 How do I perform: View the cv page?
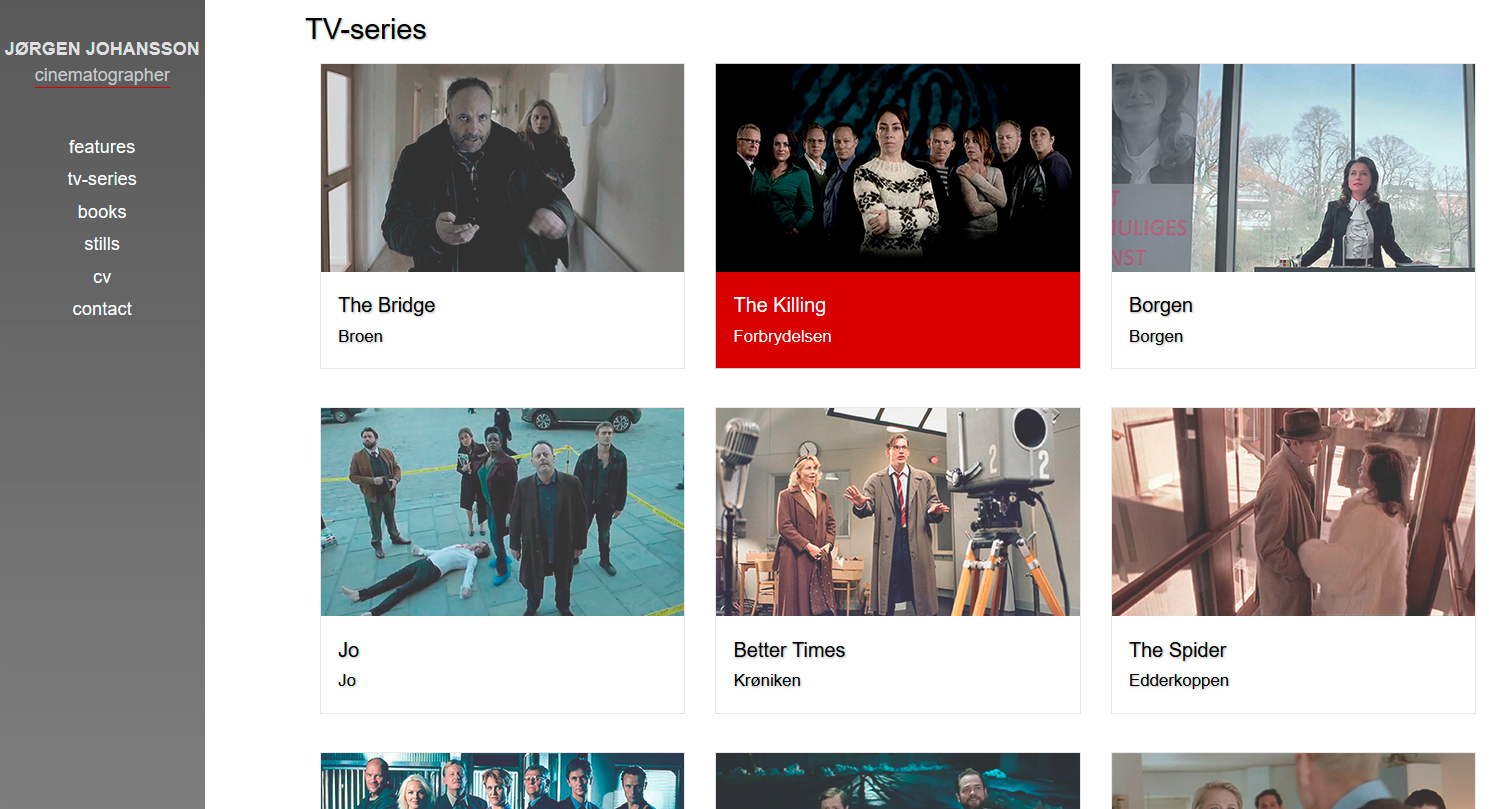[x=102, y=277]
